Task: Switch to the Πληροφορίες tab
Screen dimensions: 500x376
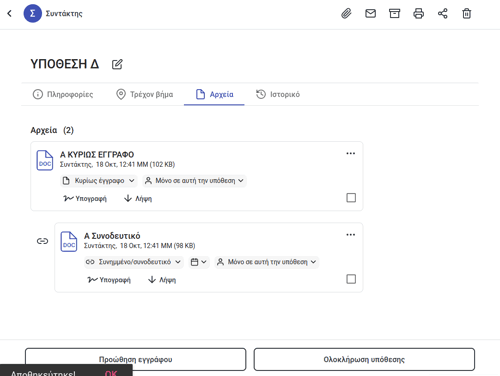Action: pyautogui.click(x=63, y=94)
